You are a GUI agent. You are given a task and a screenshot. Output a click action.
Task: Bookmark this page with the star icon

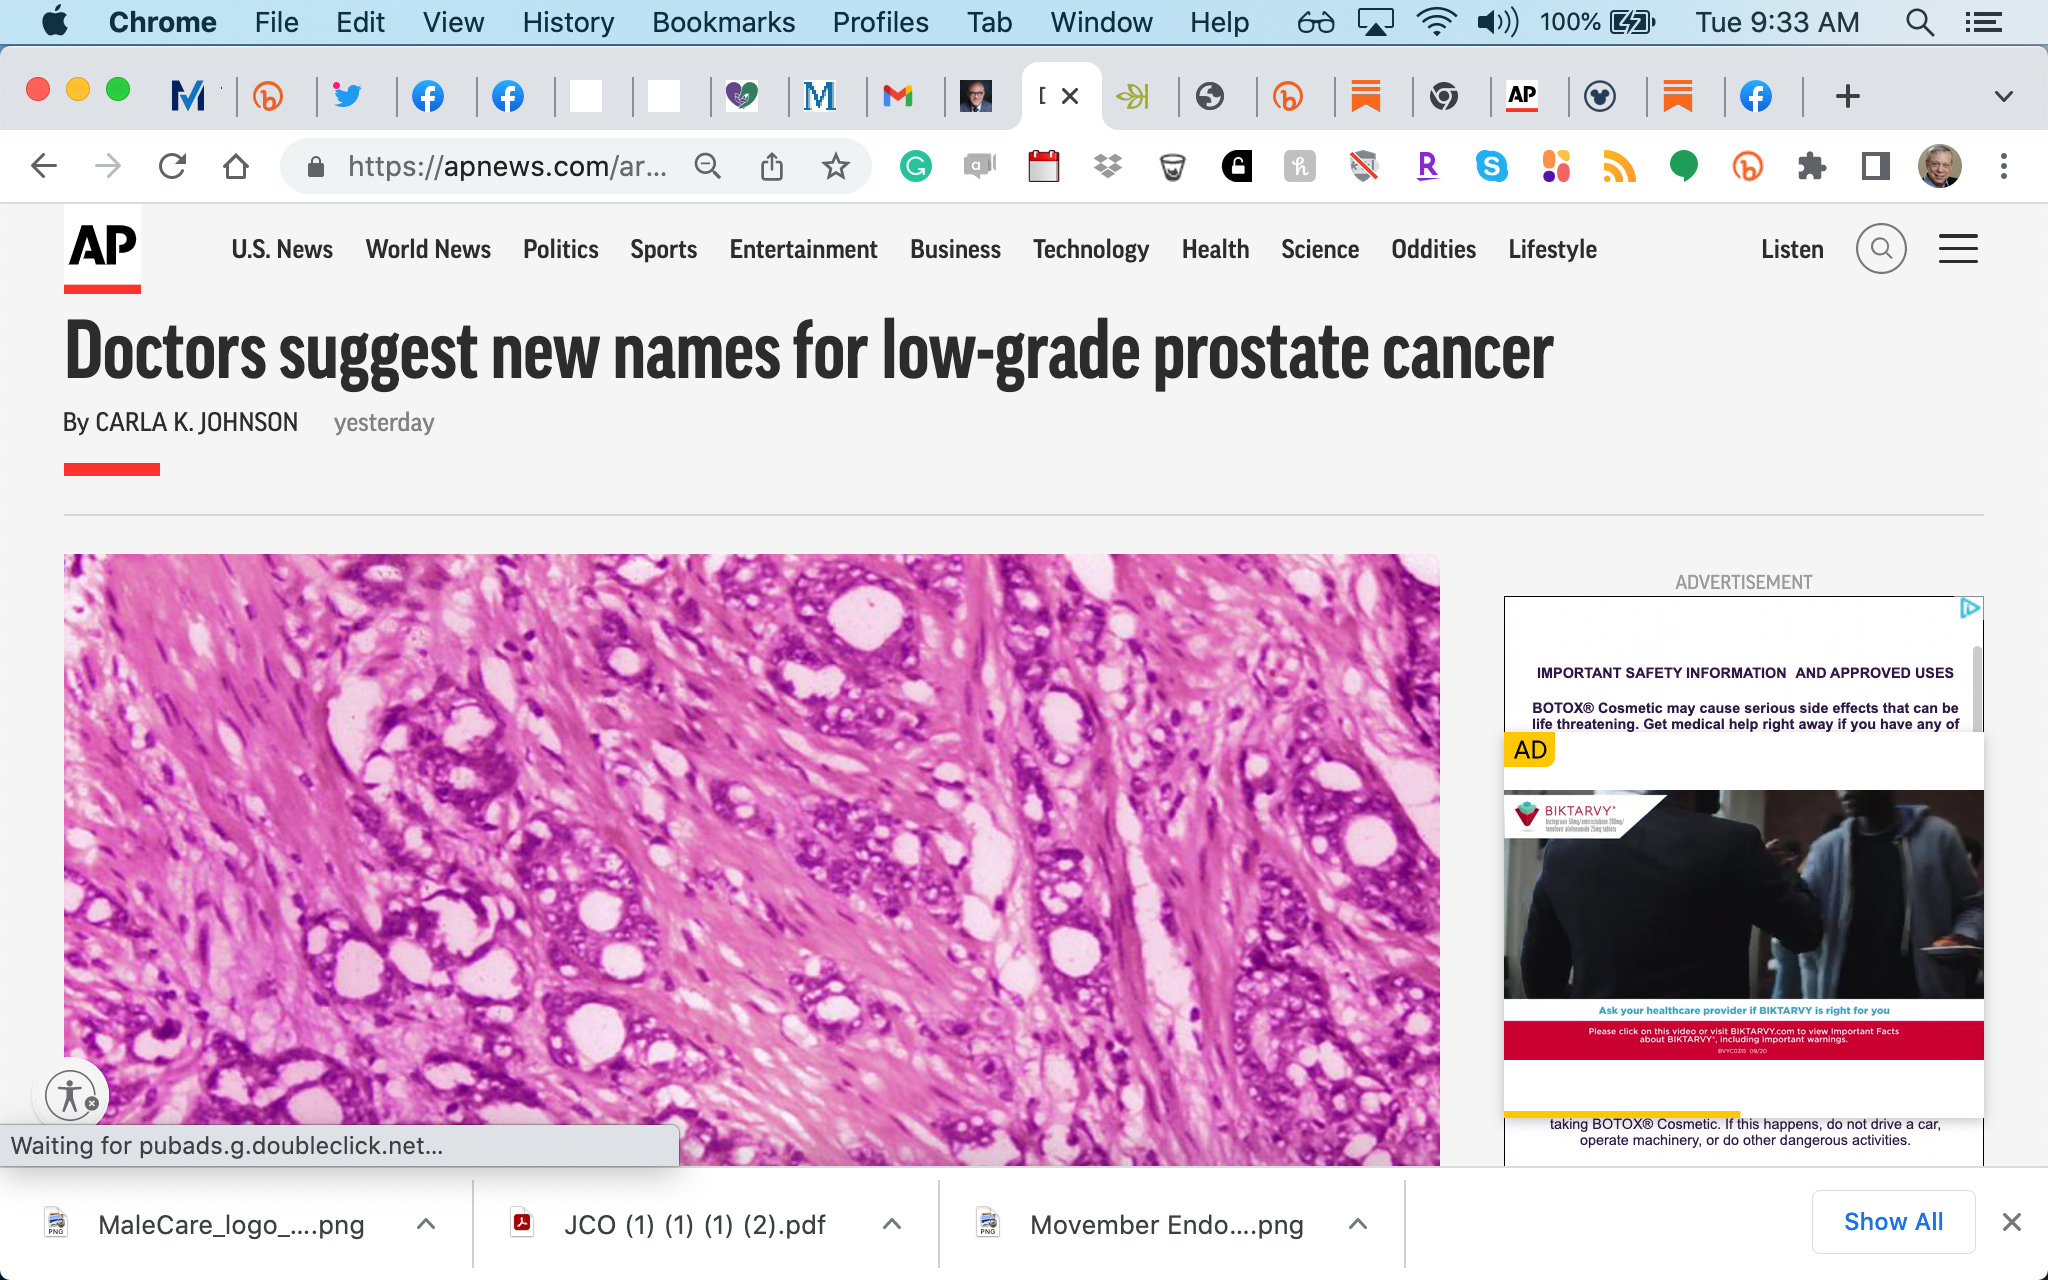[835, 166]
